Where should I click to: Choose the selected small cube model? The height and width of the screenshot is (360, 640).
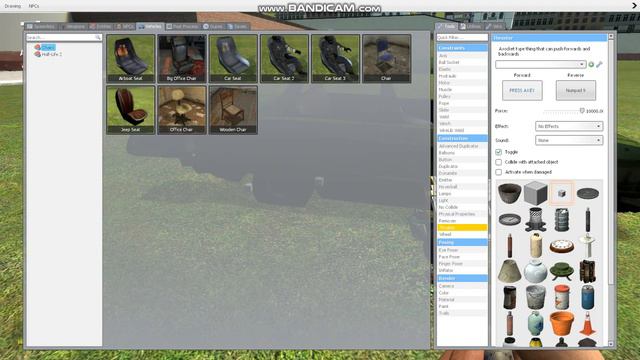point(562,193)
